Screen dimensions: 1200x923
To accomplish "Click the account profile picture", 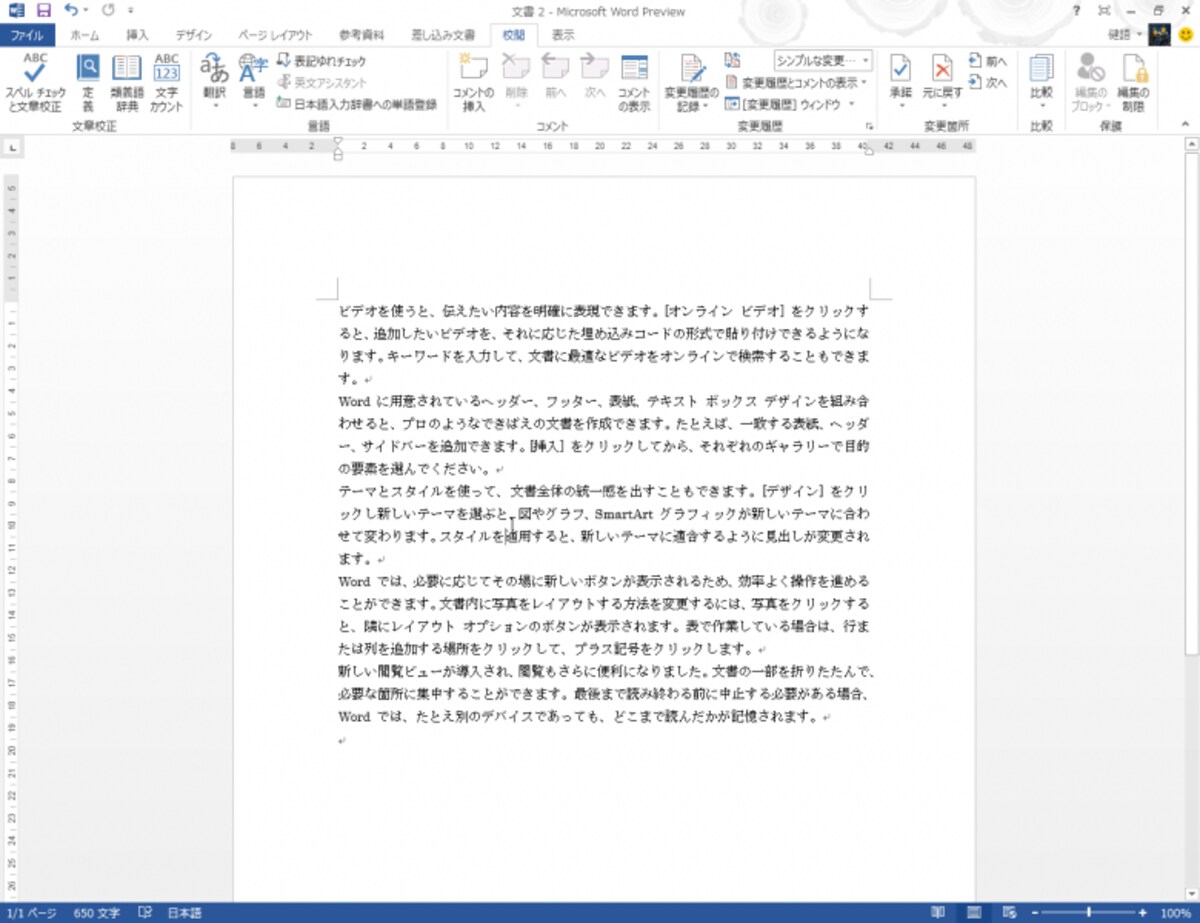I will [x=1158, y=35].
